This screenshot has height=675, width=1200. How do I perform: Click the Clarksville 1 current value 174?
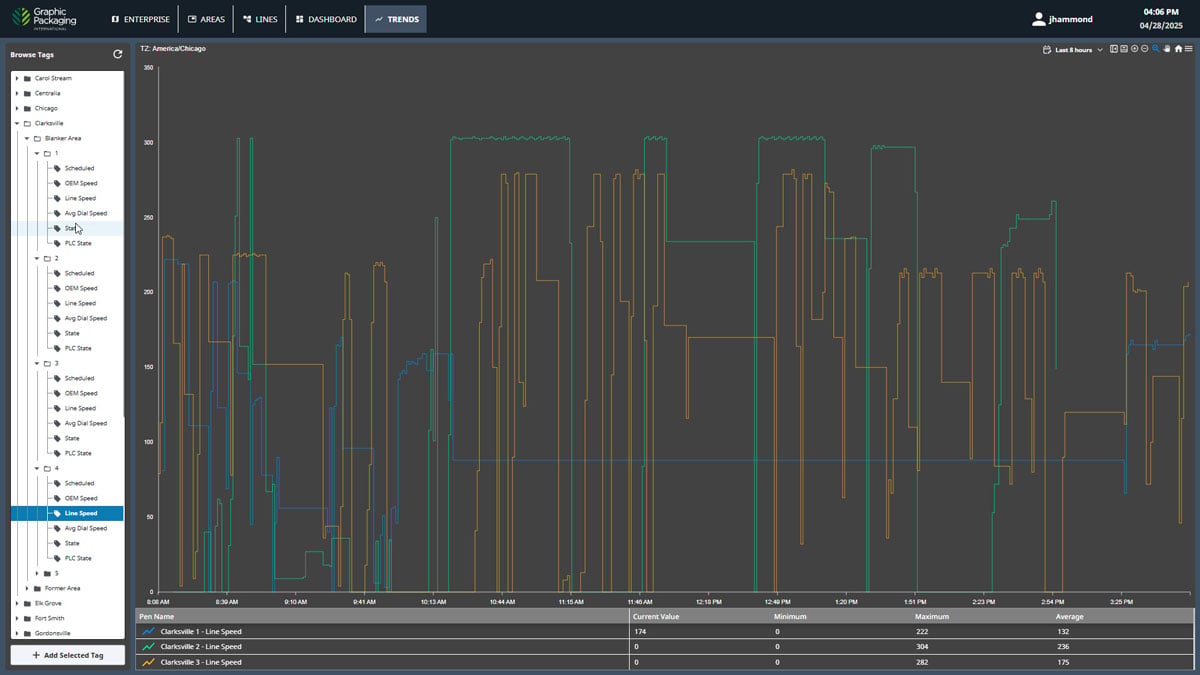[x=640, y=632]
